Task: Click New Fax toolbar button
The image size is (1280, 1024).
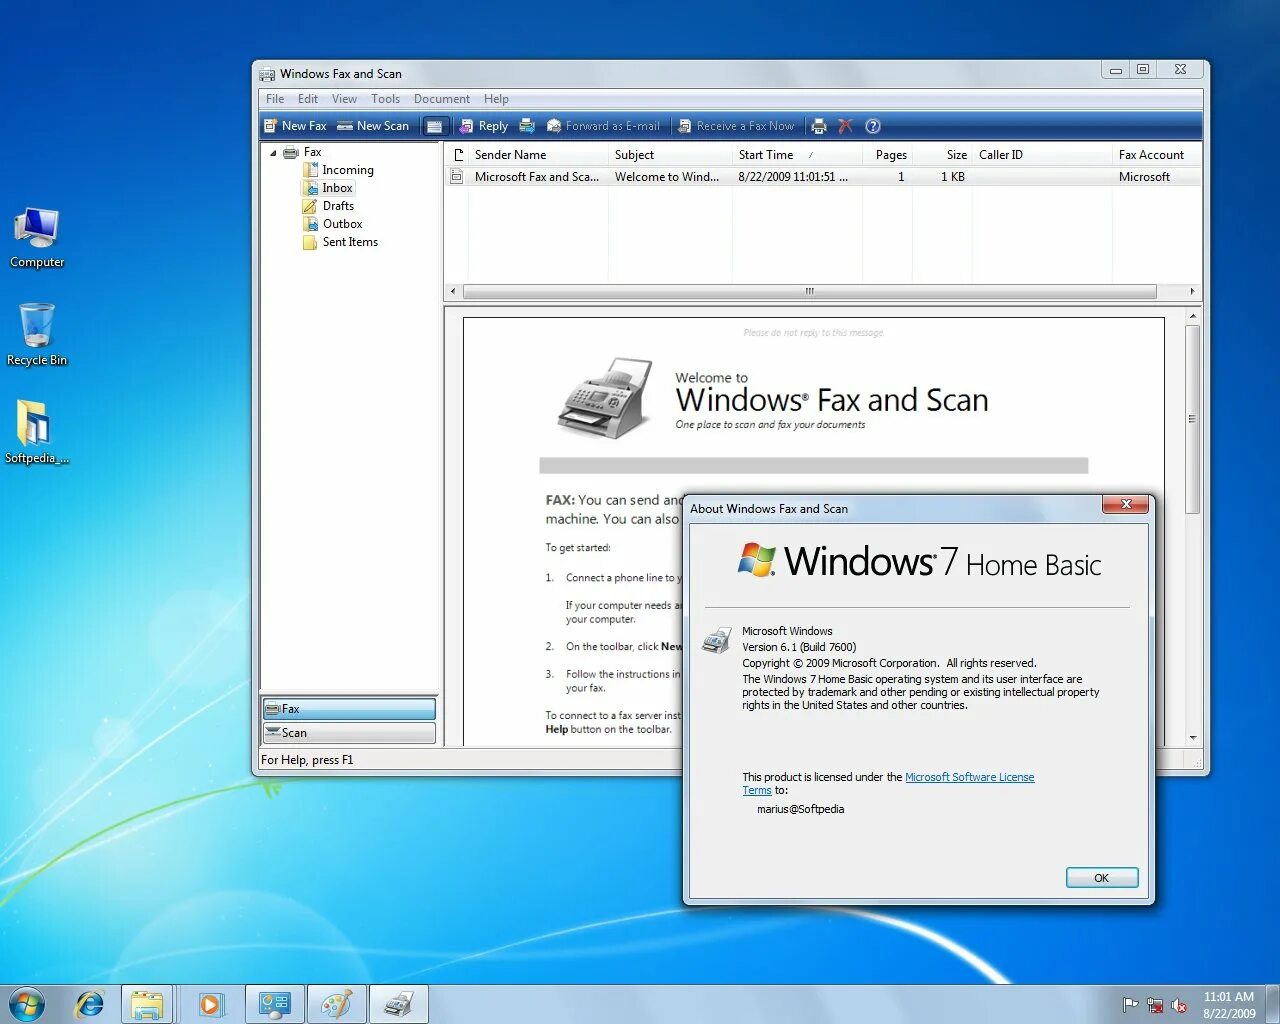Action: 295,126
